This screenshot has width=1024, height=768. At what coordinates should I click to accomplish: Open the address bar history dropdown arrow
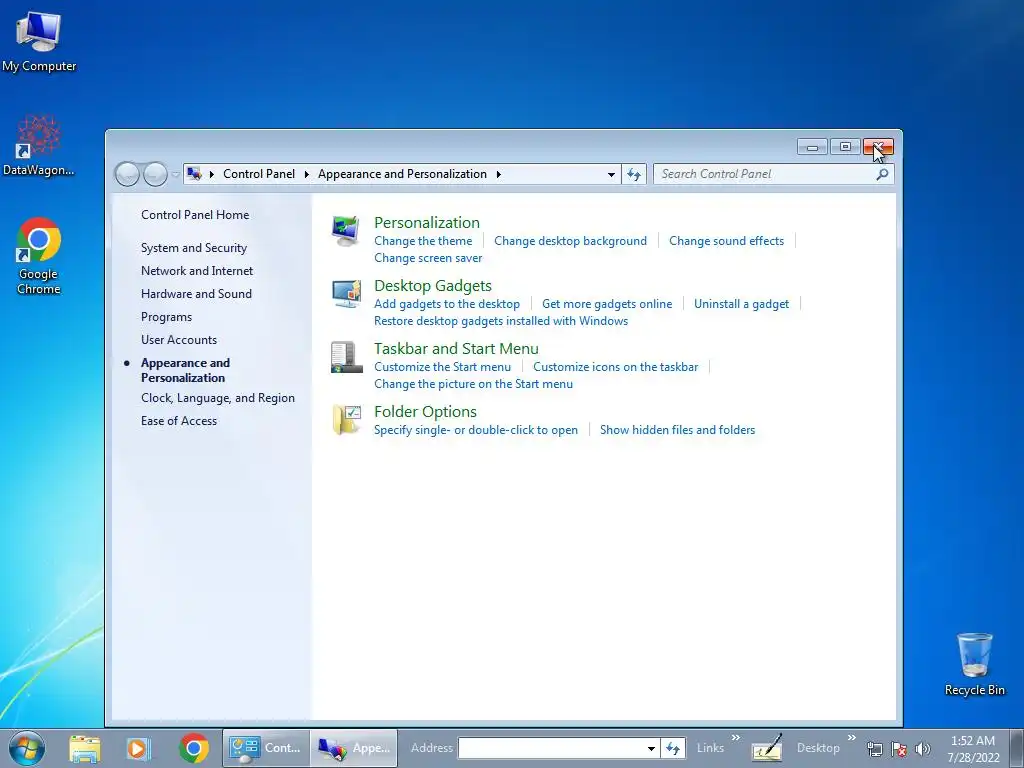(x=611, y=174)
